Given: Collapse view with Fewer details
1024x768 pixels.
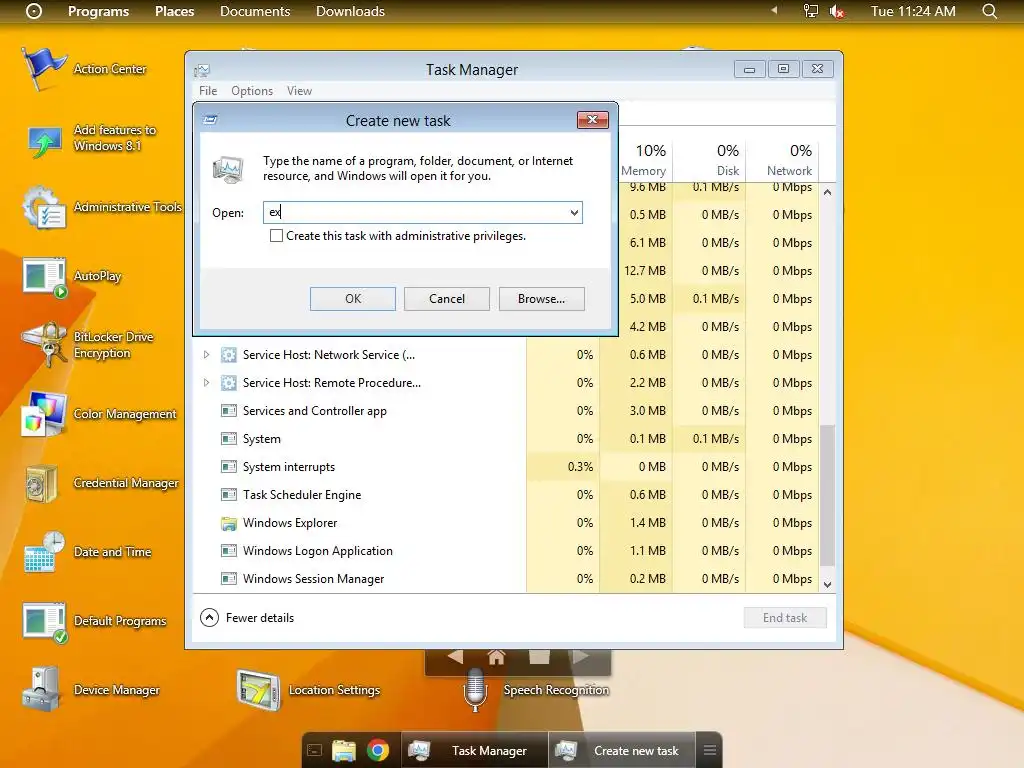Looking at the screenshot, I should [x=247, y=618].
